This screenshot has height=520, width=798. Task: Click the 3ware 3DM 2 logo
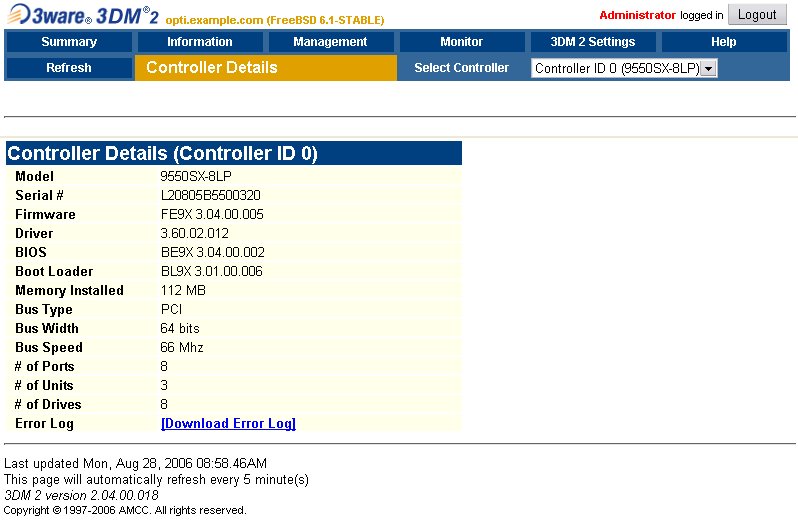[83, 15]
